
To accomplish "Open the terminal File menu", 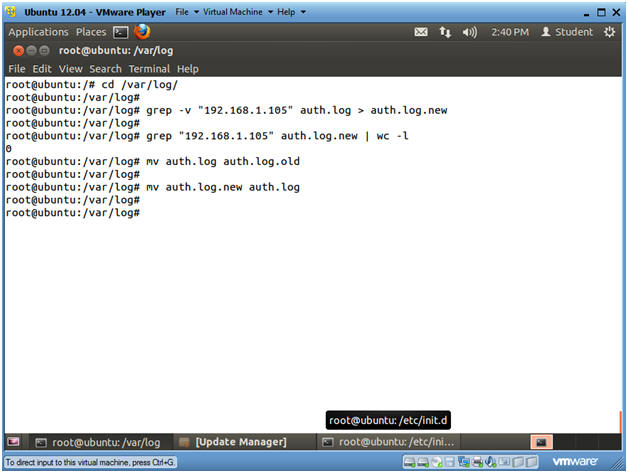I will point(17,69).
